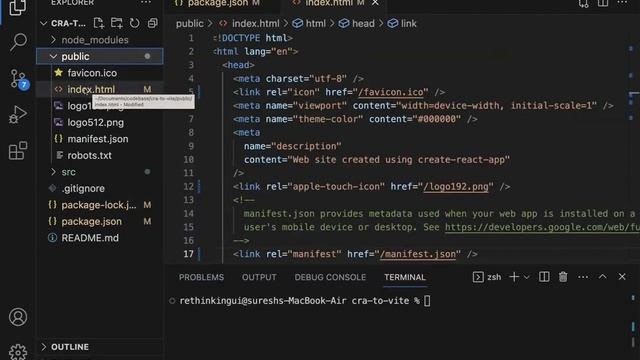Follow the /favicon.ico href link
Image resolution: width=640 pixels, height=360 pixels.
pyautogui.click(x=391, y=92)
